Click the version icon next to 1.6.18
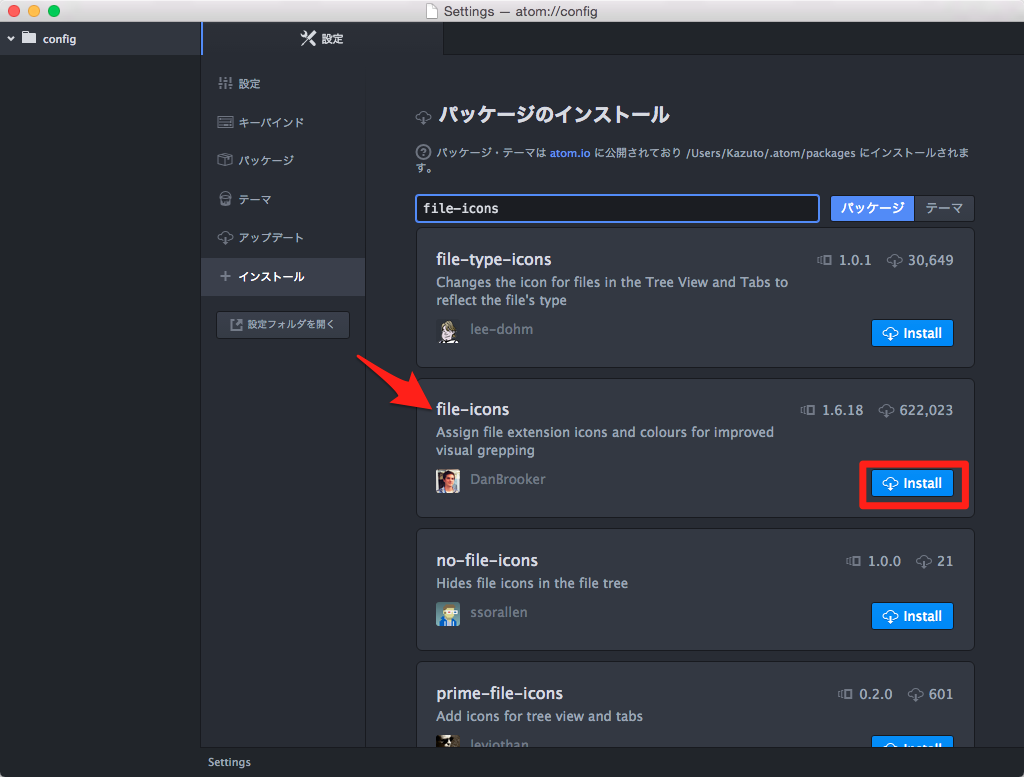 point(808,410)
